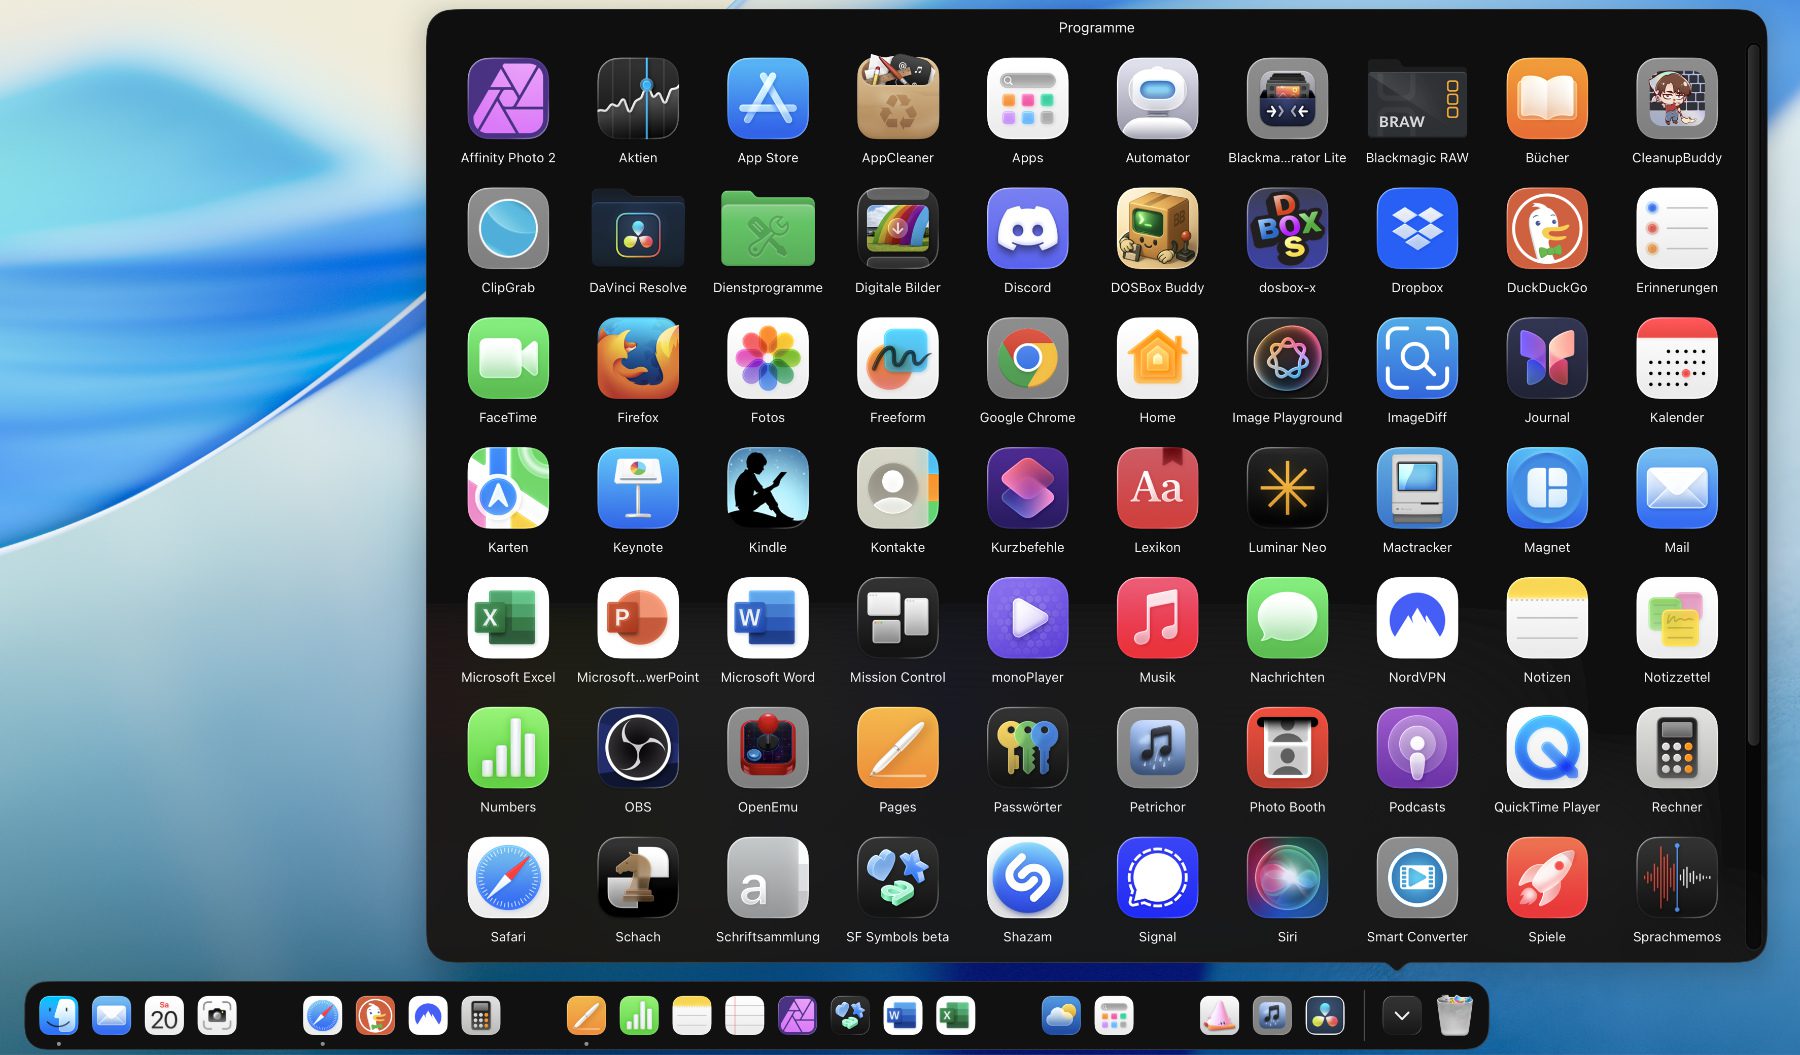This screenshot has height=1055, width=1800.
Task: Open SF Symbols beta in the grid
Action: pyautogui.click(x=897, y=879)
